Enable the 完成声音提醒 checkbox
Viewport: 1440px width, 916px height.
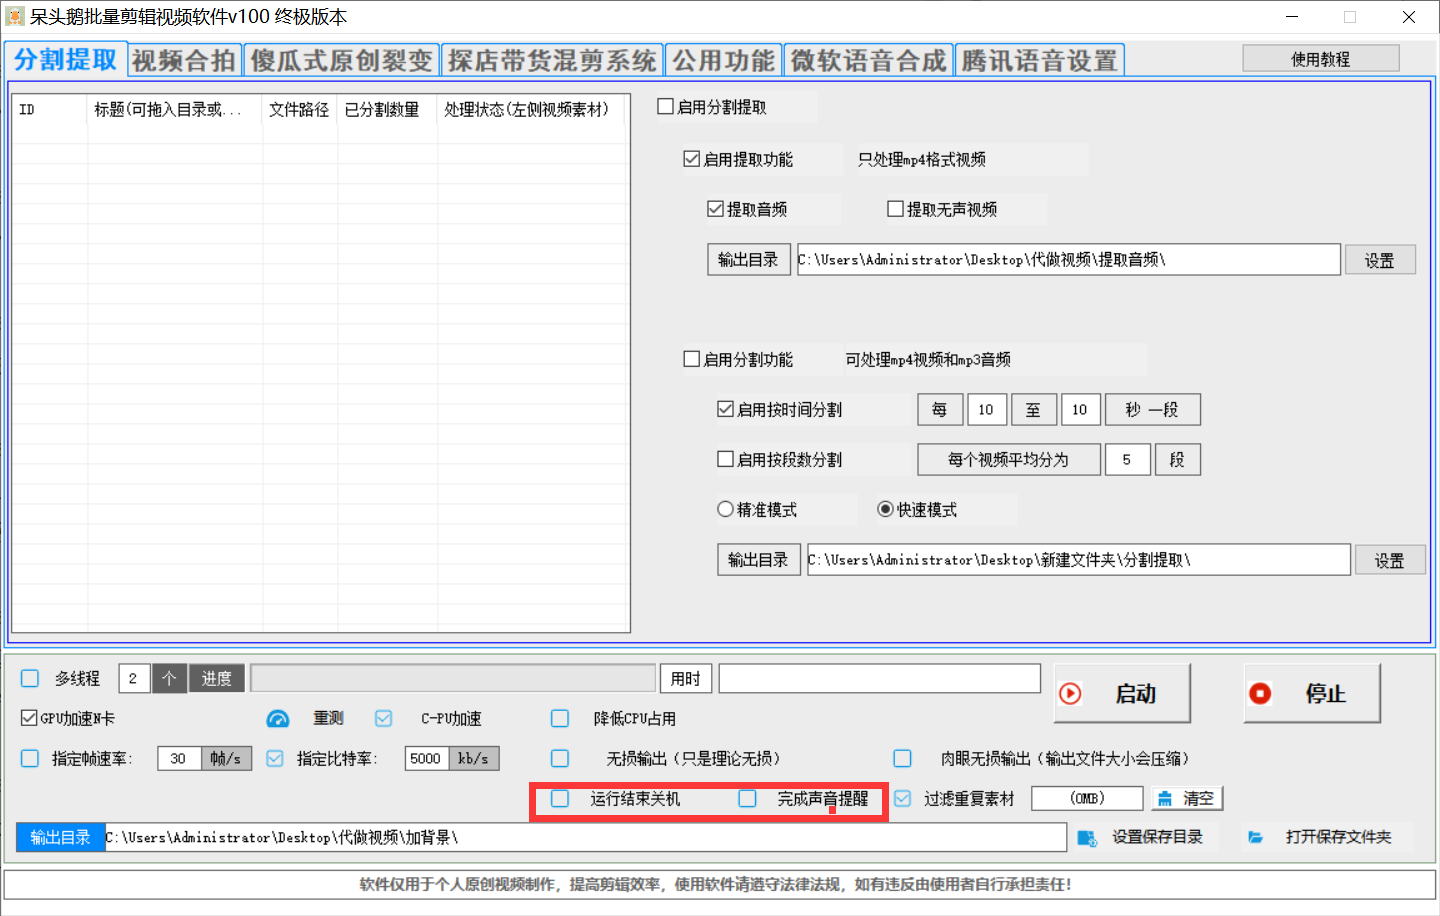click(747, 799)
